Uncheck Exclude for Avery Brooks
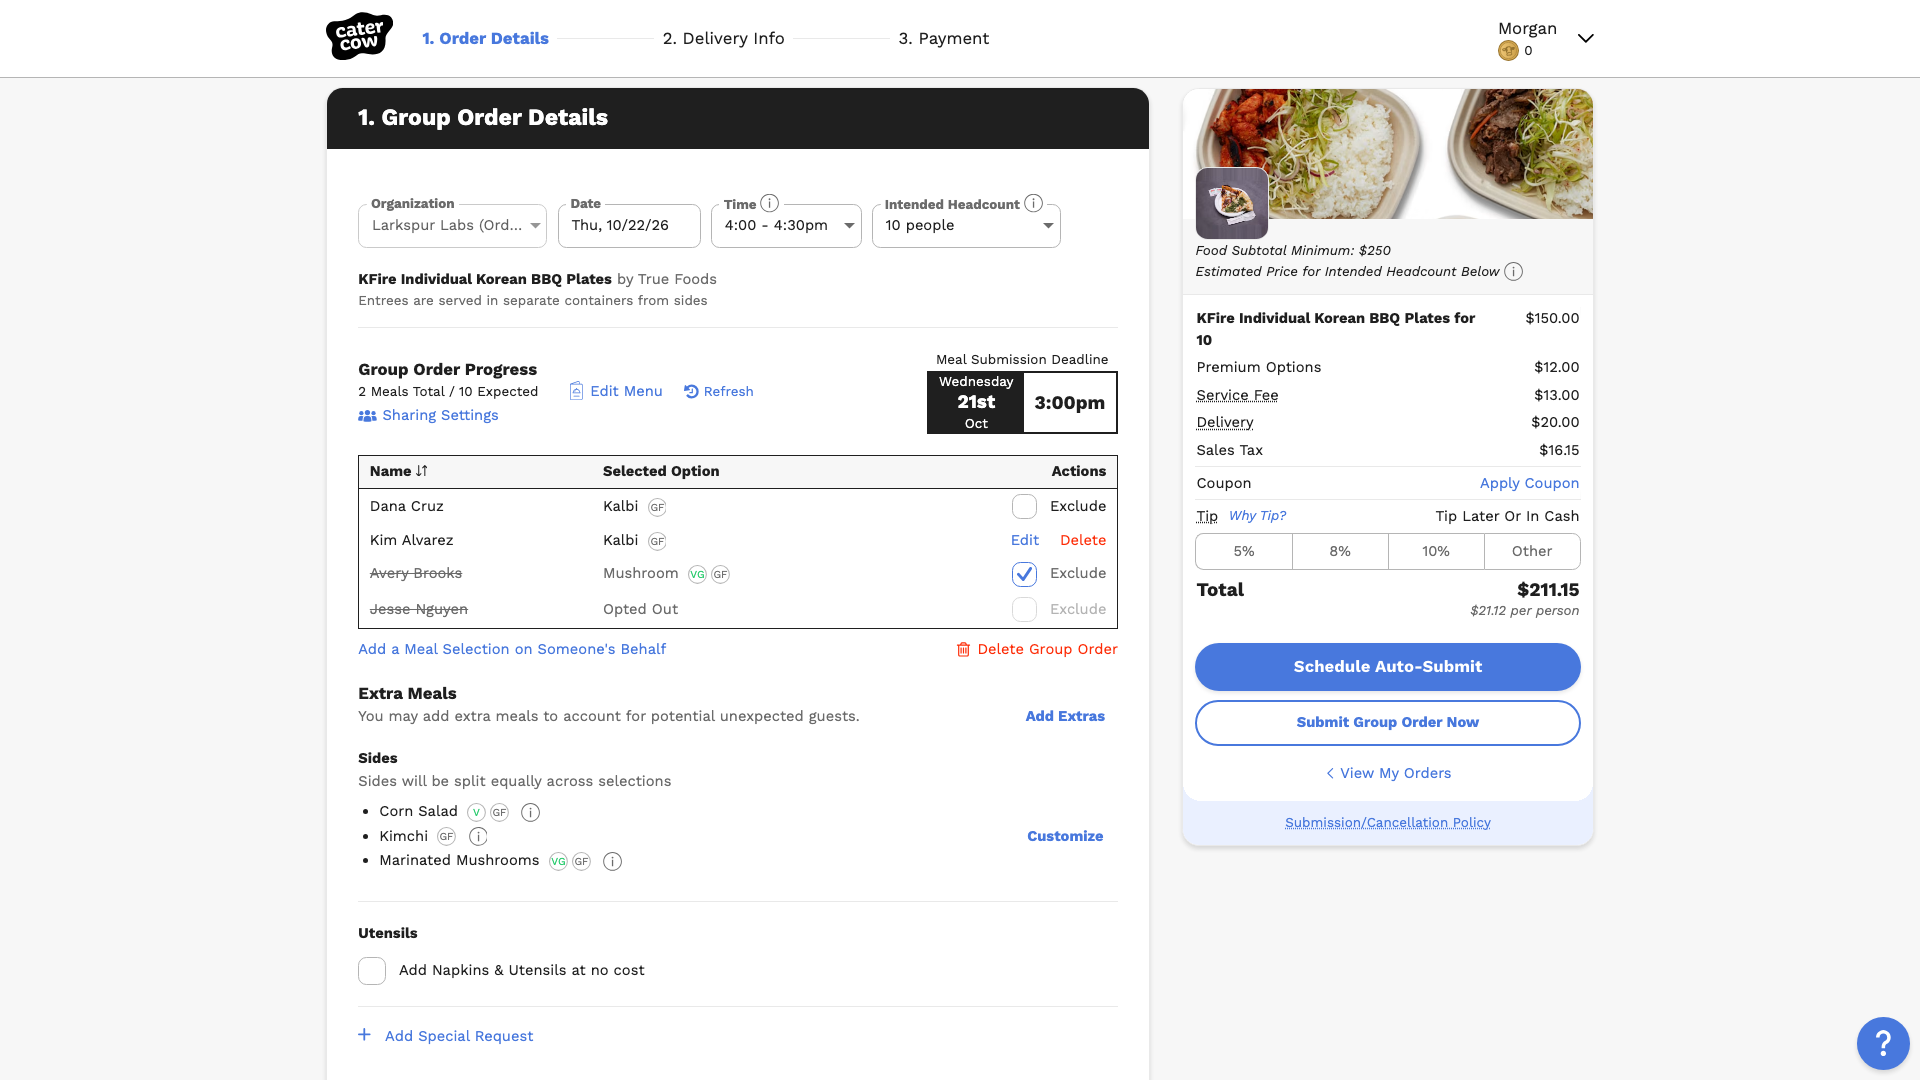This screenshot has width=1920, height=1080. click(x=1024, y=574)
